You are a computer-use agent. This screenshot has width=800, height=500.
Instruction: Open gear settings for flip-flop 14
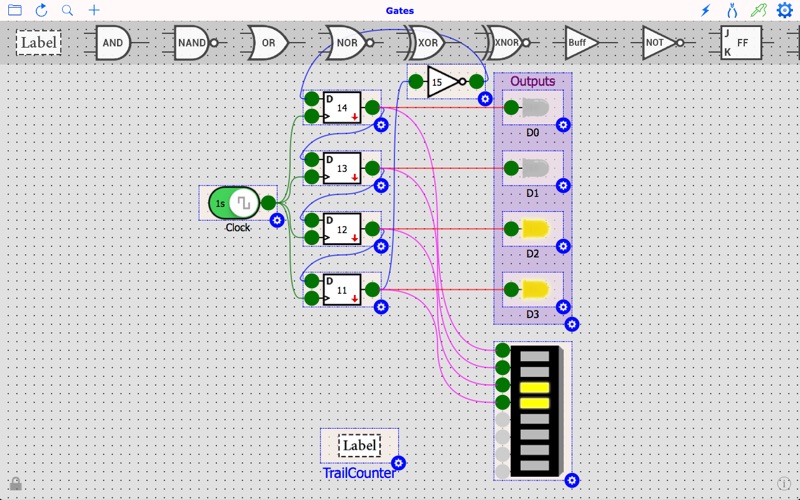click(x=381, y=125)
